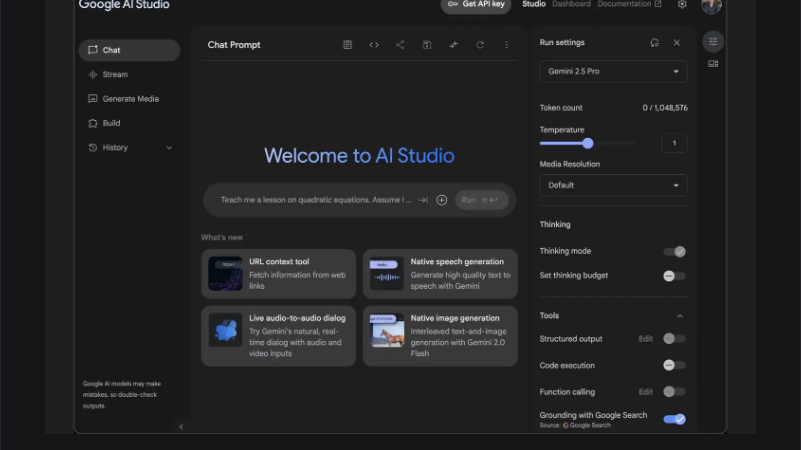Toggle the run settings sliders icon
Screen dimensions: 801x450
coord(713,41)
